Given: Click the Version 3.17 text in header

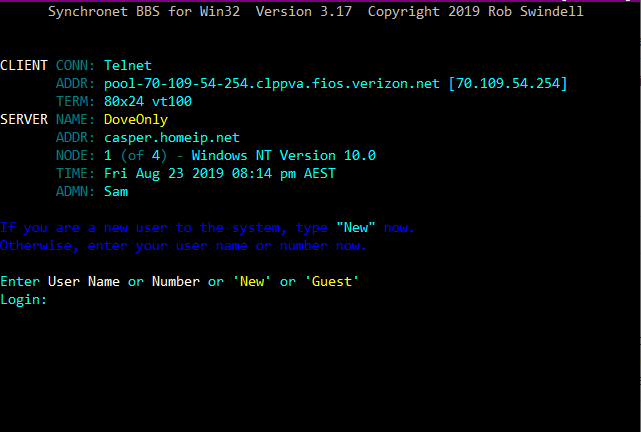Looking at the screenshot, I should [x=304, y=11].
